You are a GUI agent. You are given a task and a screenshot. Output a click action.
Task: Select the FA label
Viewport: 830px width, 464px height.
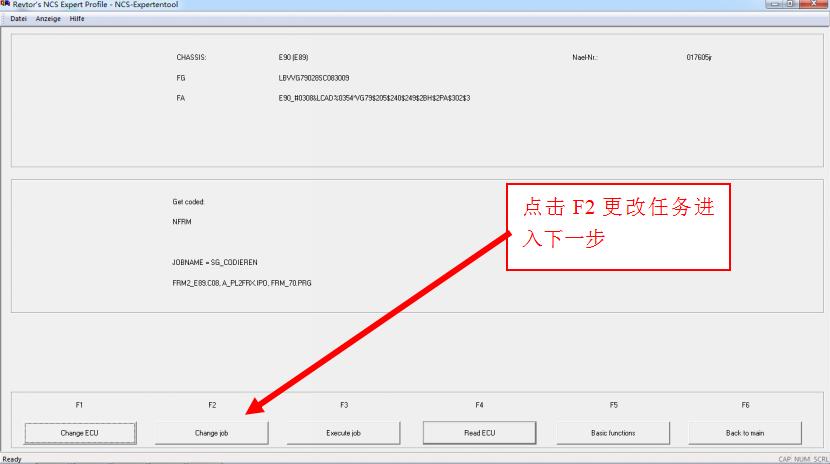tap(181, 98)
